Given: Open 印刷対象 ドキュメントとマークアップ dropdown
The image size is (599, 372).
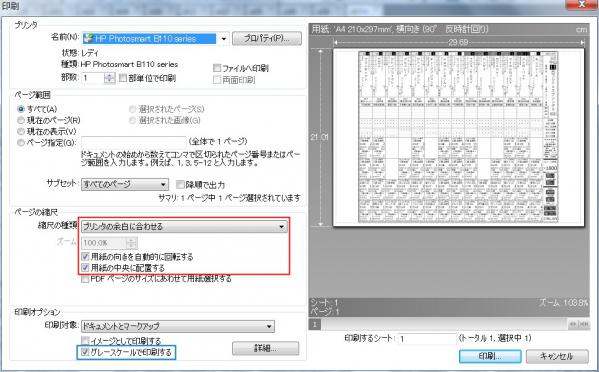Looking at the screenshot, I should [178, 326].
